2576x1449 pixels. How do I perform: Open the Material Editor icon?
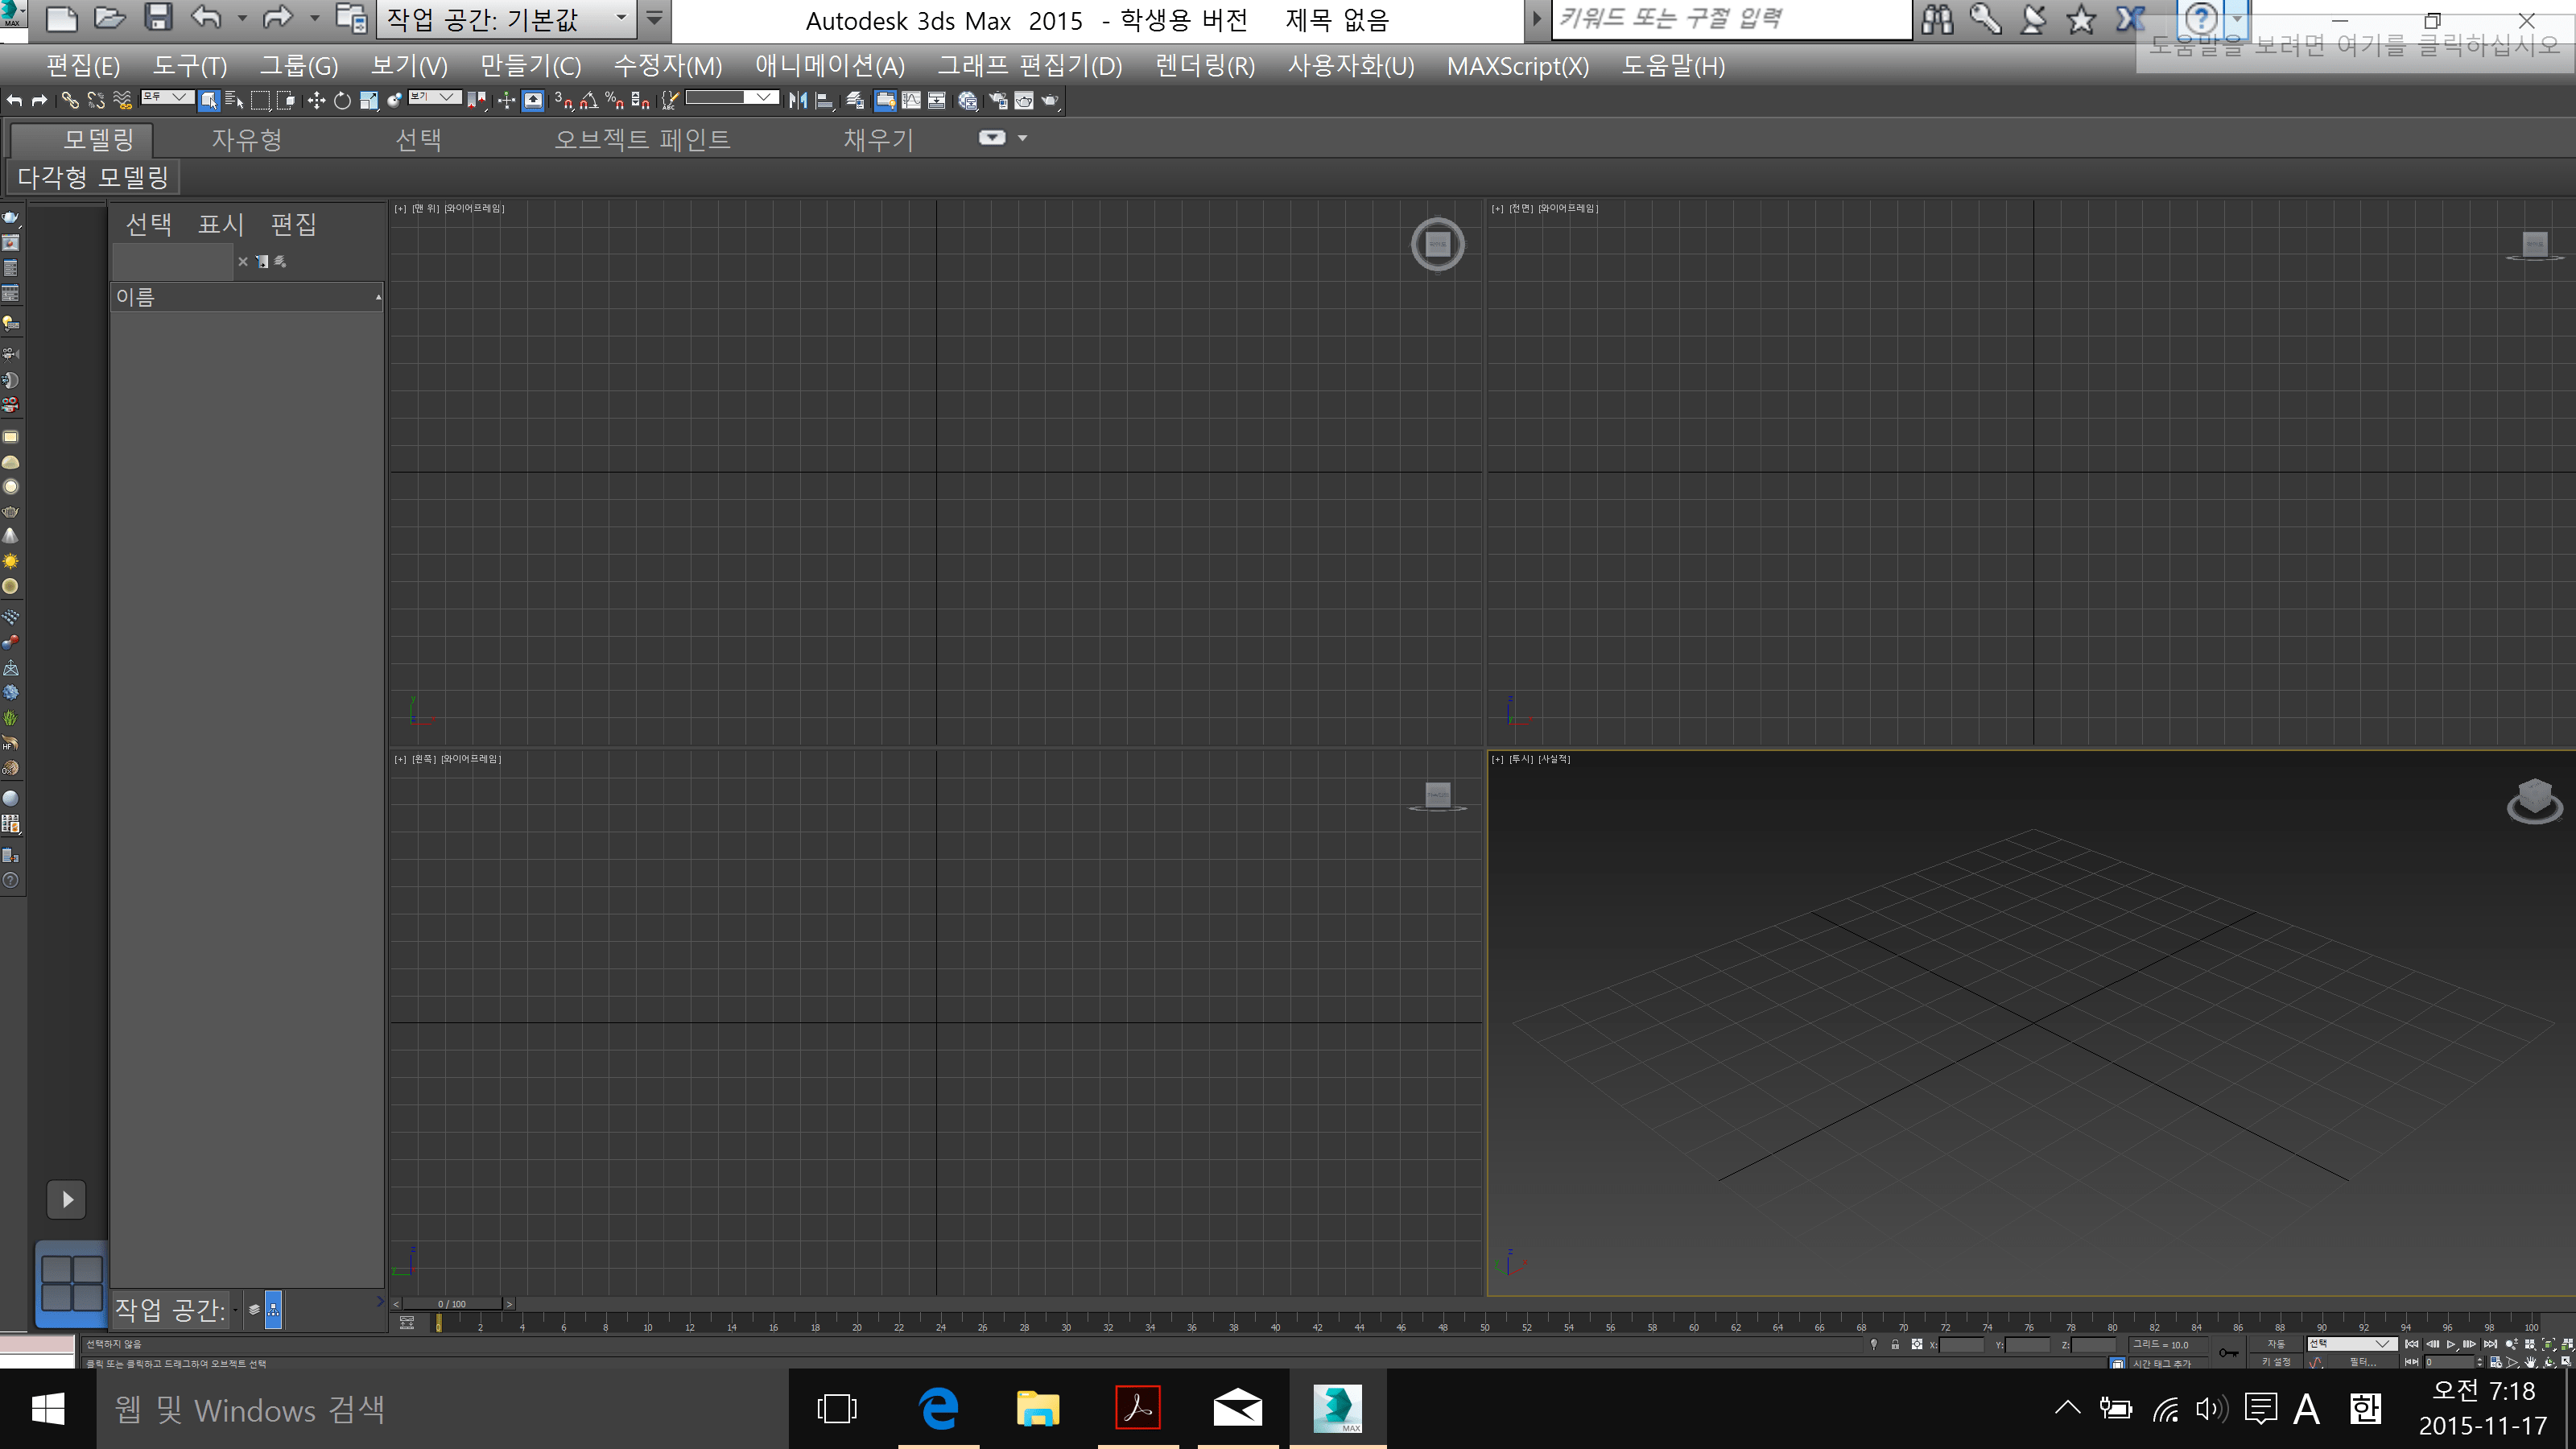(x=967, y=100)
